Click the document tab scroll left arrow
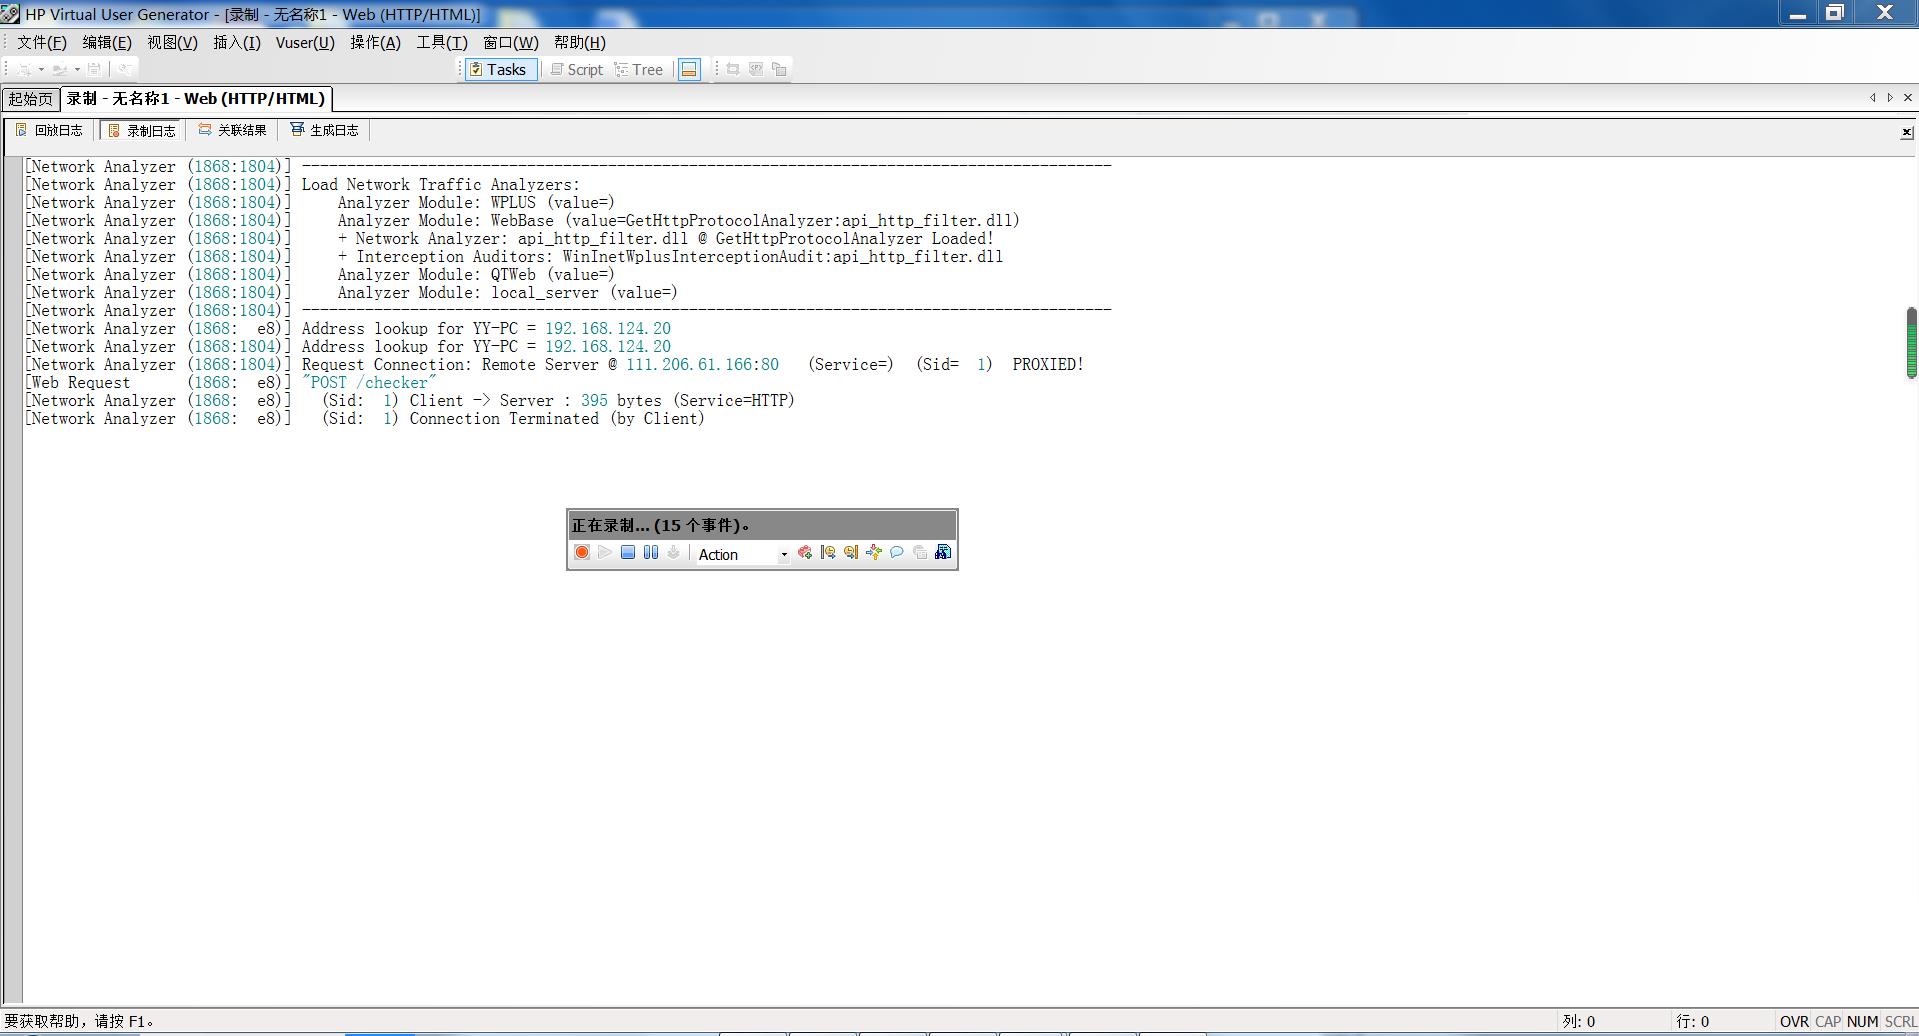Screen dimensions: 1919x1036 [x=1872, y=98]
